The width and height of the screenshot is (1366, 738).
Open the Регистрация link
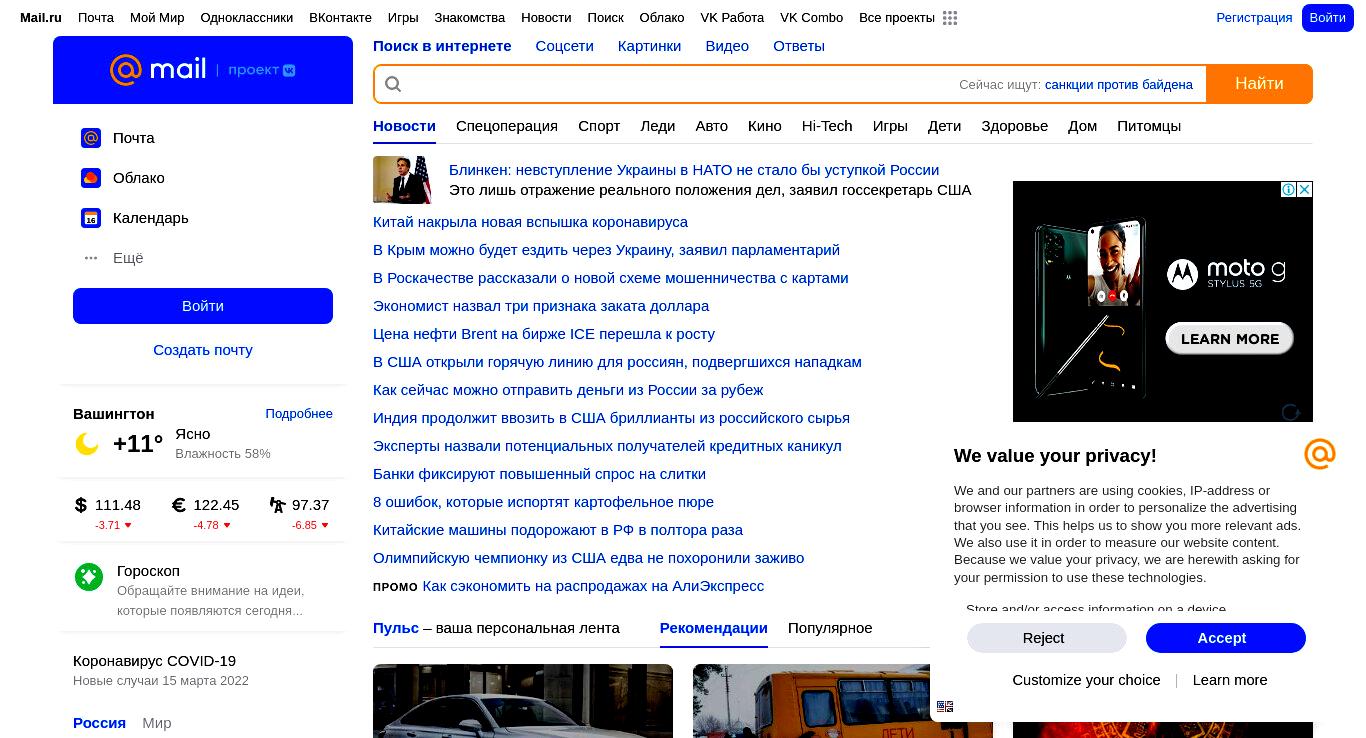coord(1254,18)
